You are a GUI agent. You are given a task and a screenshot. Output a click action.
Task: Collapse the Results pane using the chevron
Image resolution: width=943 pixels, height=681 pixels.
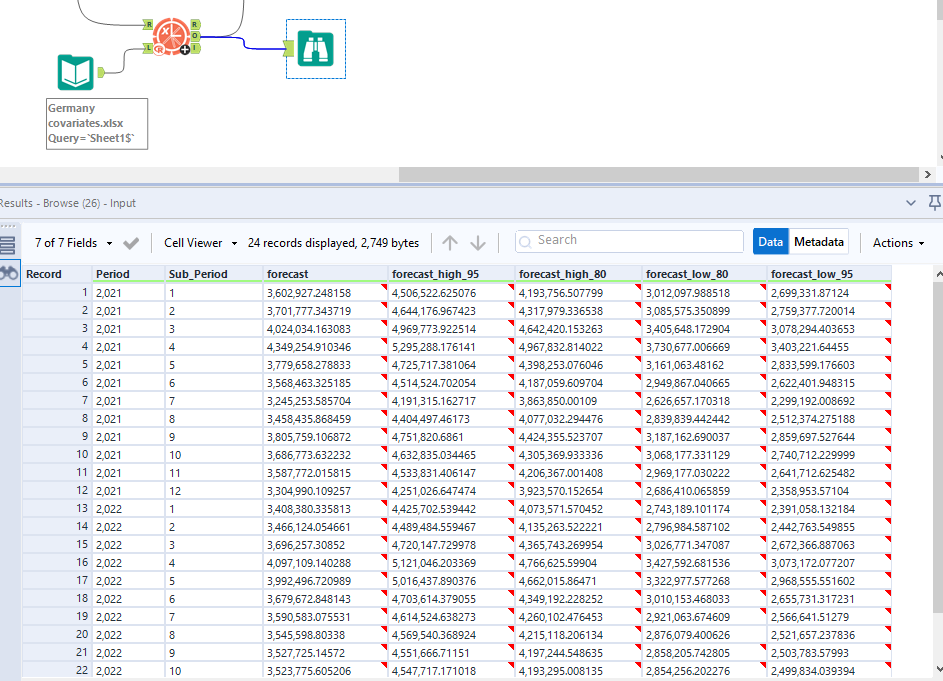click(910, 202)
